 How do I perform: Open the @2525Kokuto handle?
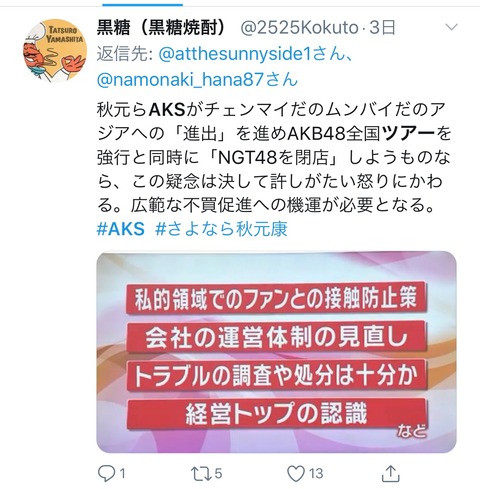[x=299, y=28]
